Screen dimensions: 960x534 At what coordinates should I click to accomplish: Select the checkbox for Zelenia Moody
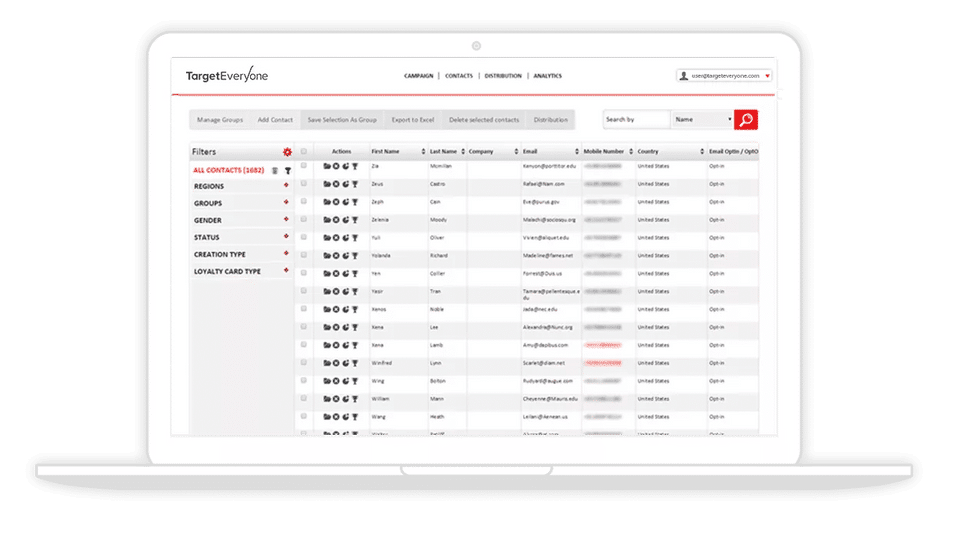(304, 219)
